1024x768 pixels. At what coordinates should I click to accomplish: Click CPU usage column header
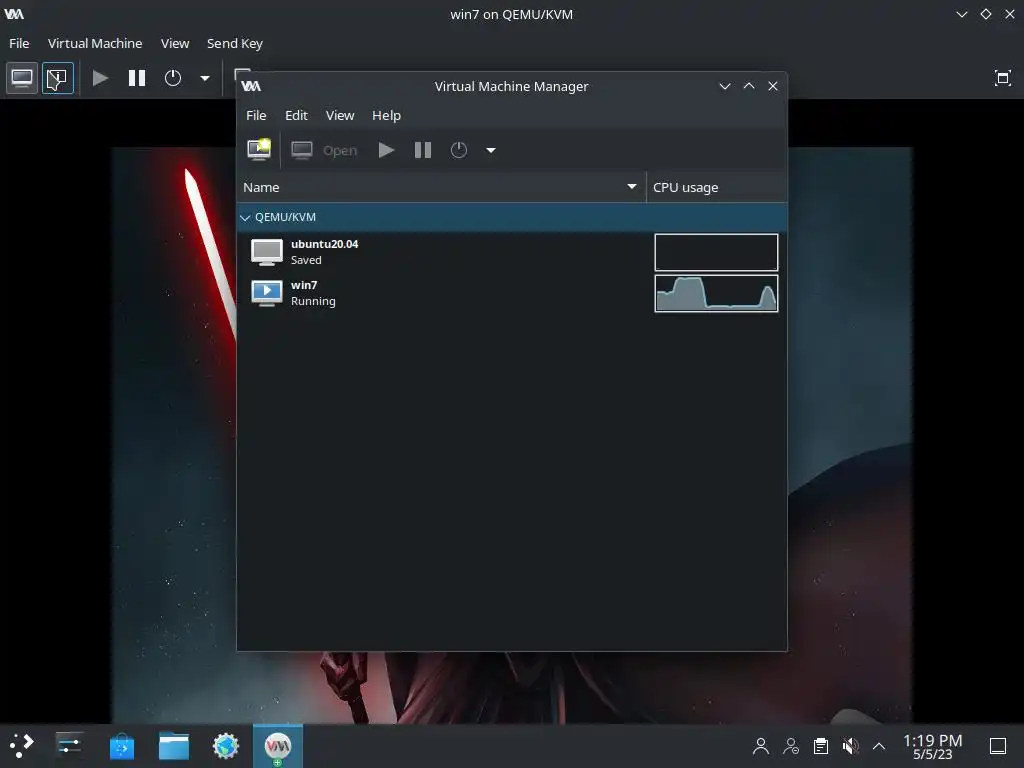[x=716, y=187]
